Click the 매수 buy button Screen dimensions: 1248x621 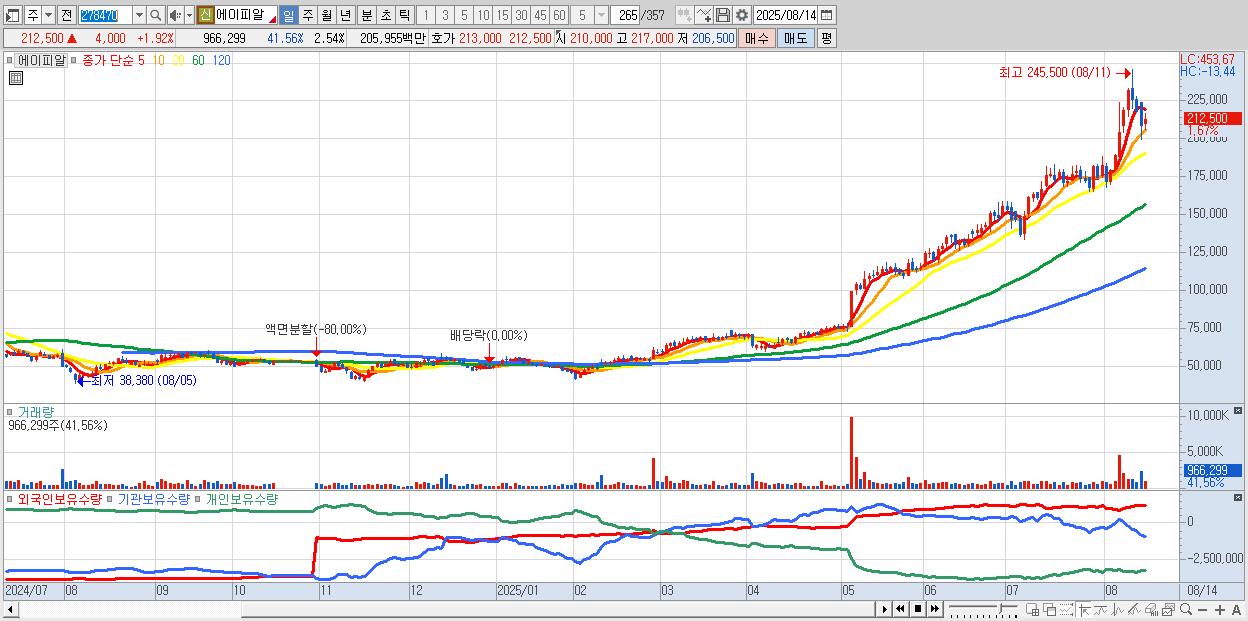[x=757, y=38]
